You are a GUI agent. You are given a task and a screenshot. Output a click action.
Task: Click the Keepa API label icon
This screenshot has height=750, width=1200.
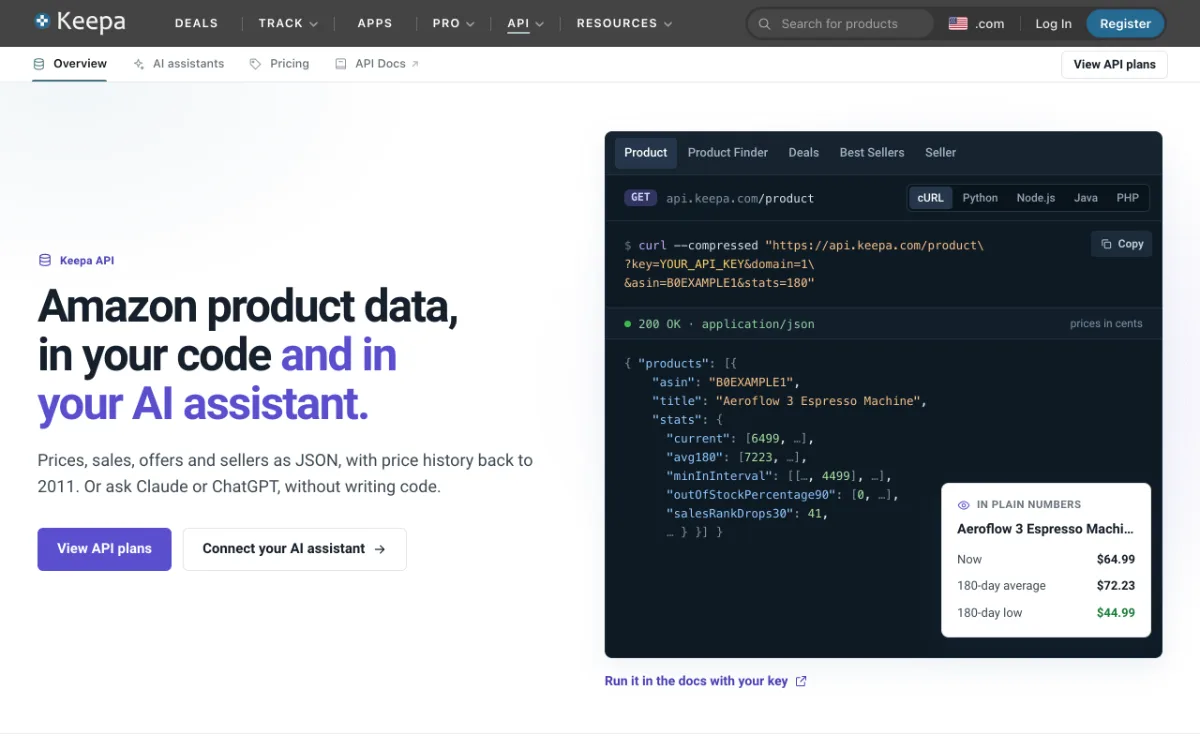click(x=44, y=260)
